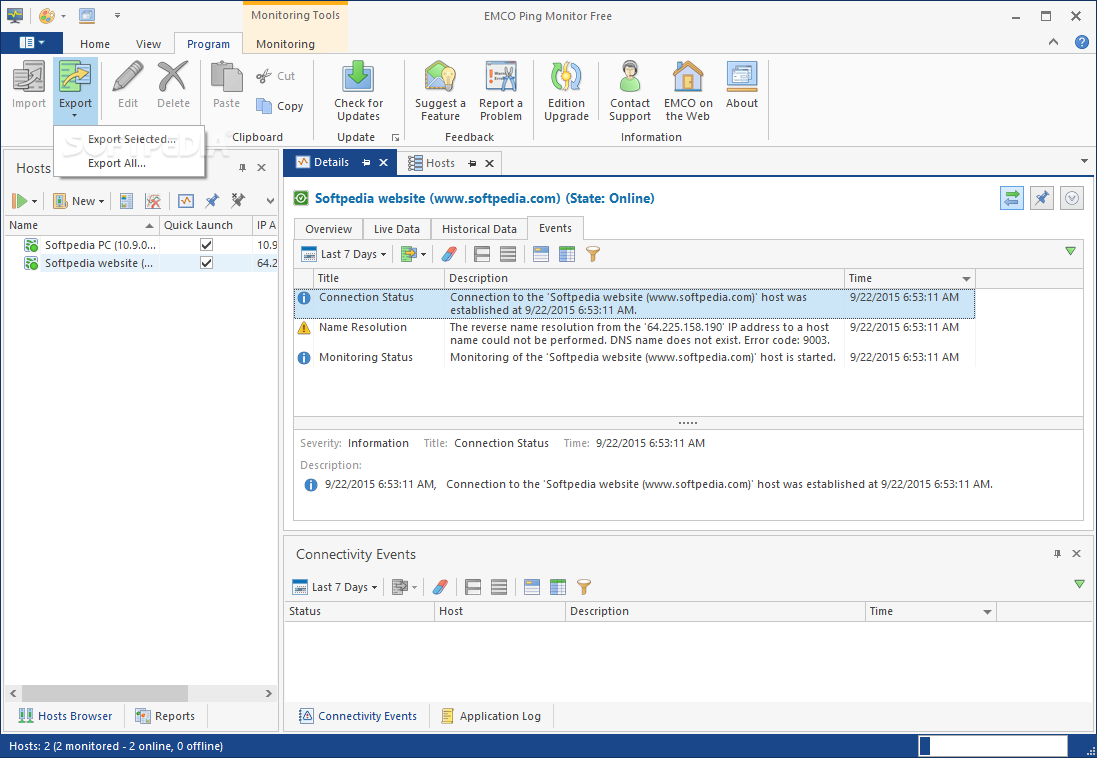Open the application file menu button
The height and width of the screenshot is (758, 1097).
point(31,43)
